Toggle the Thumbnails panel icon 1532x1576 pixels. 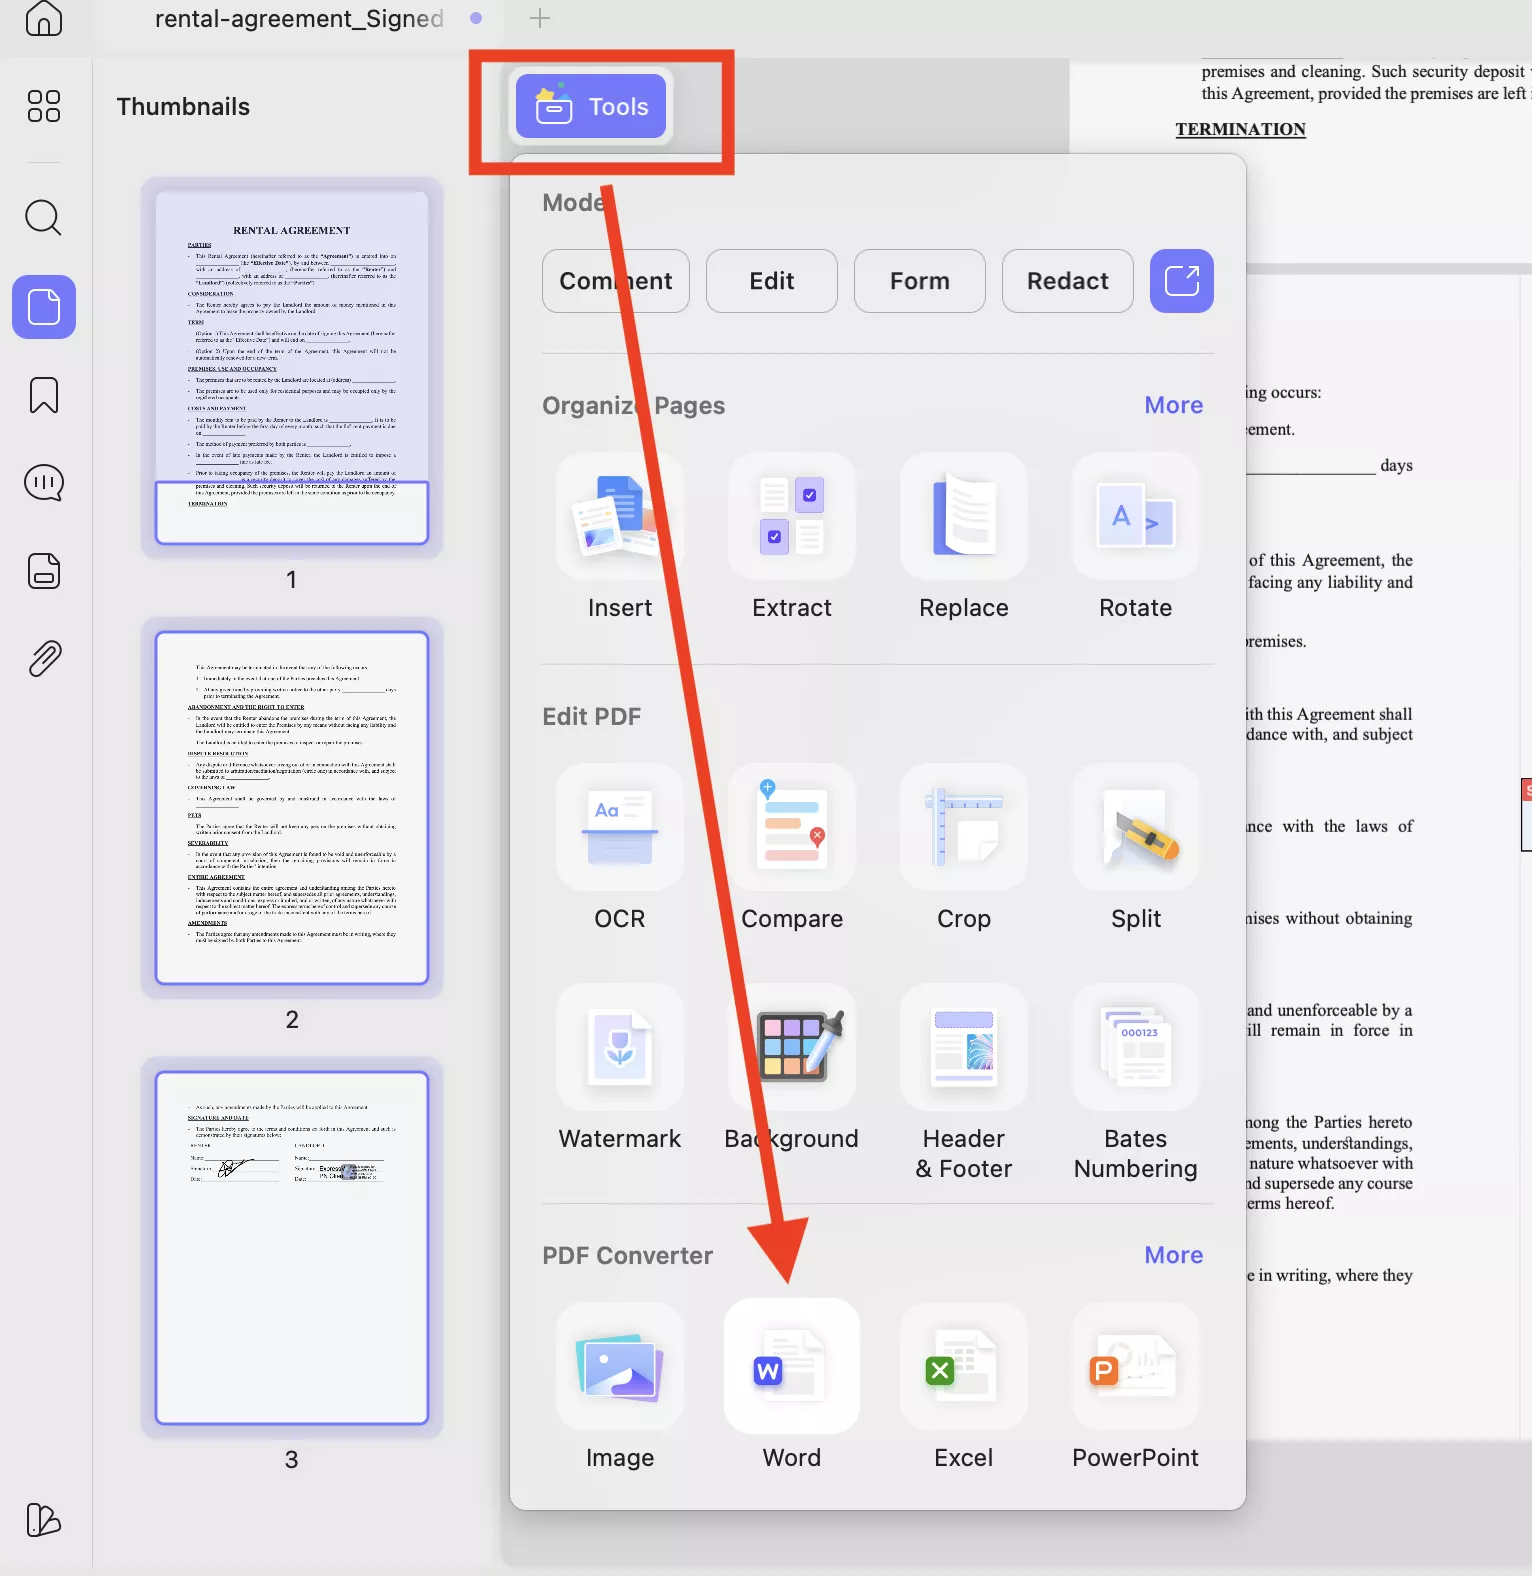[44, 307]
